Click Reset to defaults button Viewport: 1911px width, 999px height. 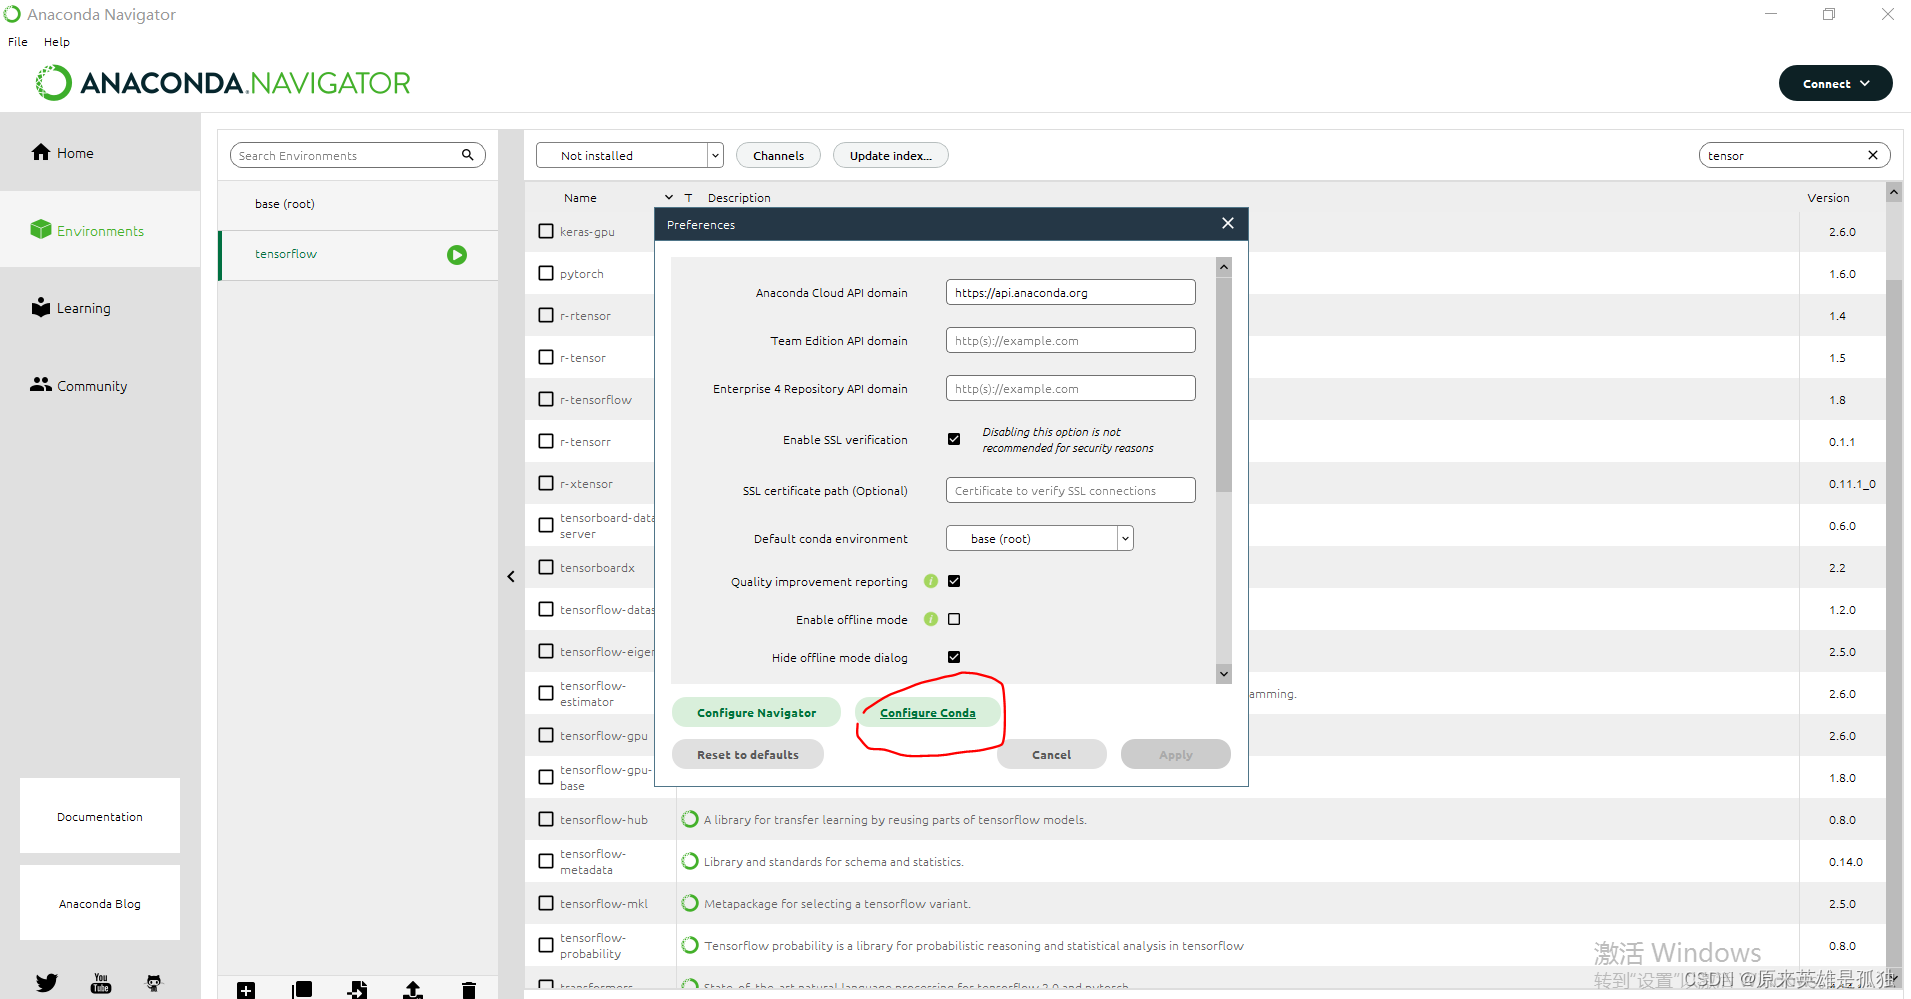pos(748,754)
